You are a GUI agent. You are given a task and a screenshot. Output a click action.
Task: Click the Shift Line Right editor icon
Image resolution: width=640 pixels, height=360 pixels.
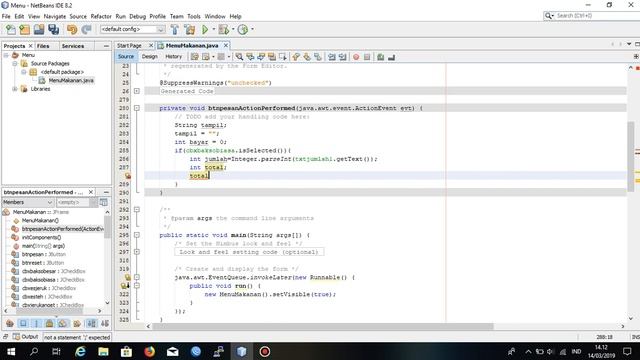342,57
